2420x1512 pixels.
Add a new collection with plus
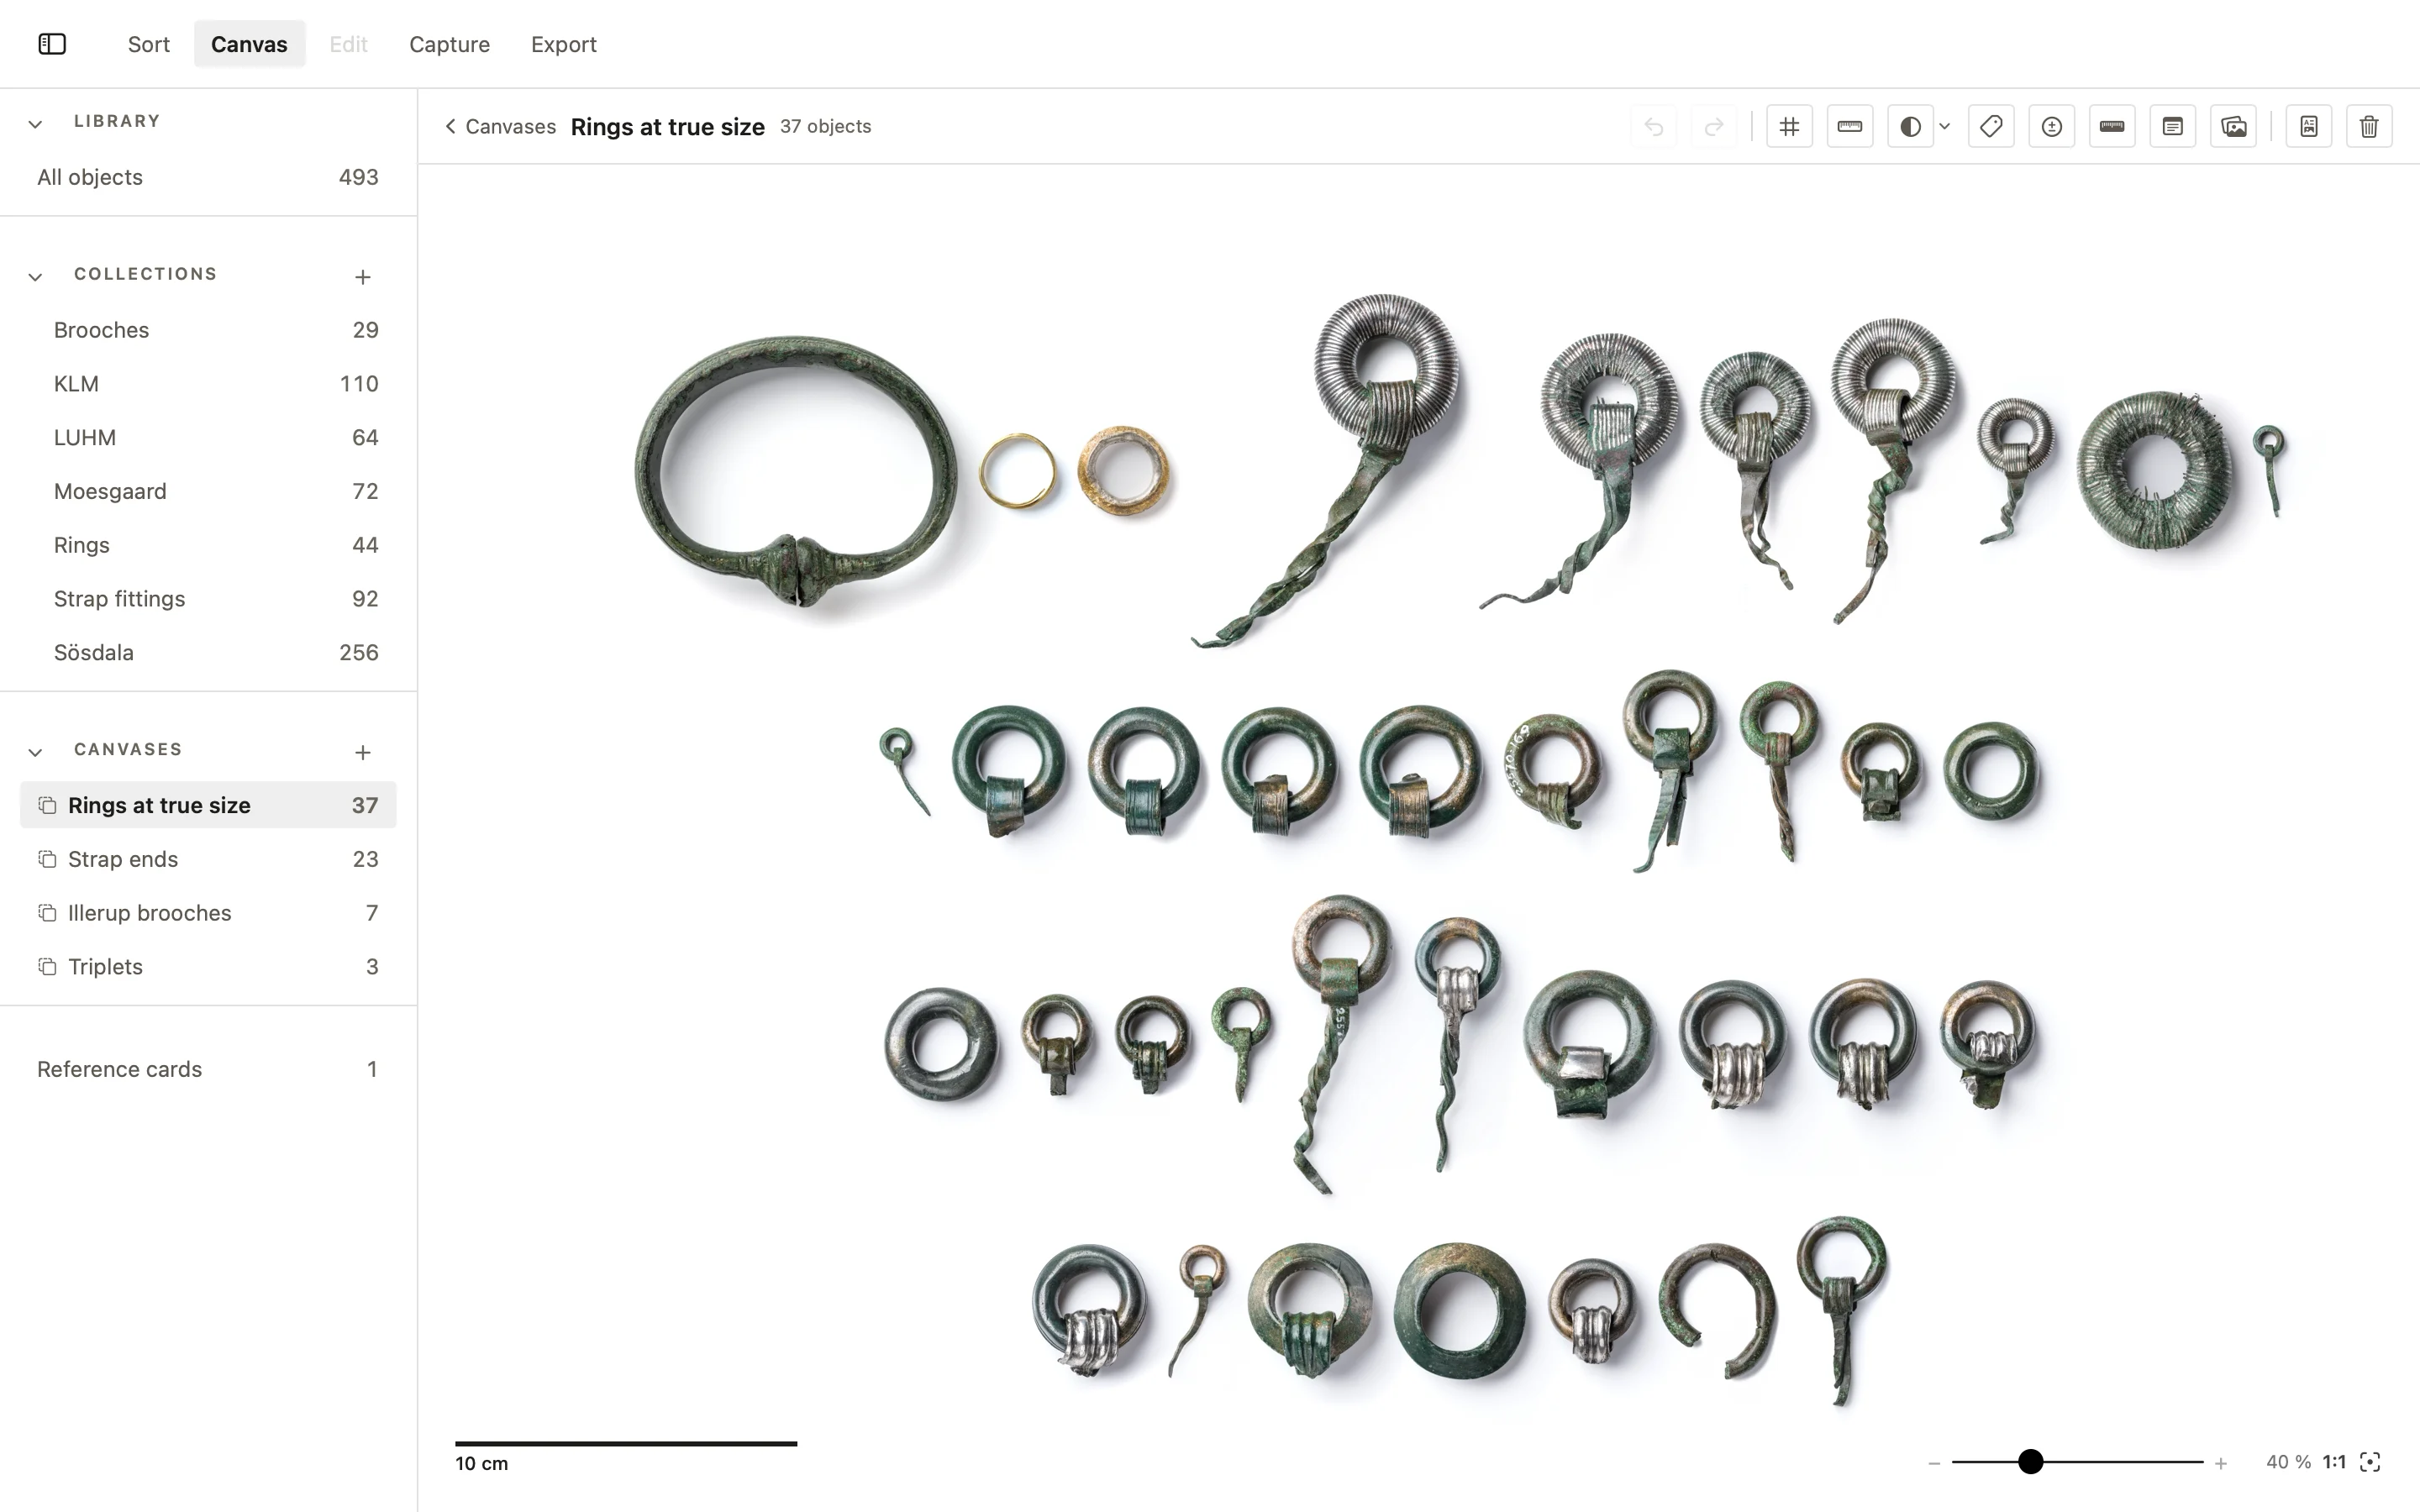pyautogui.click(x=363, y=277)
